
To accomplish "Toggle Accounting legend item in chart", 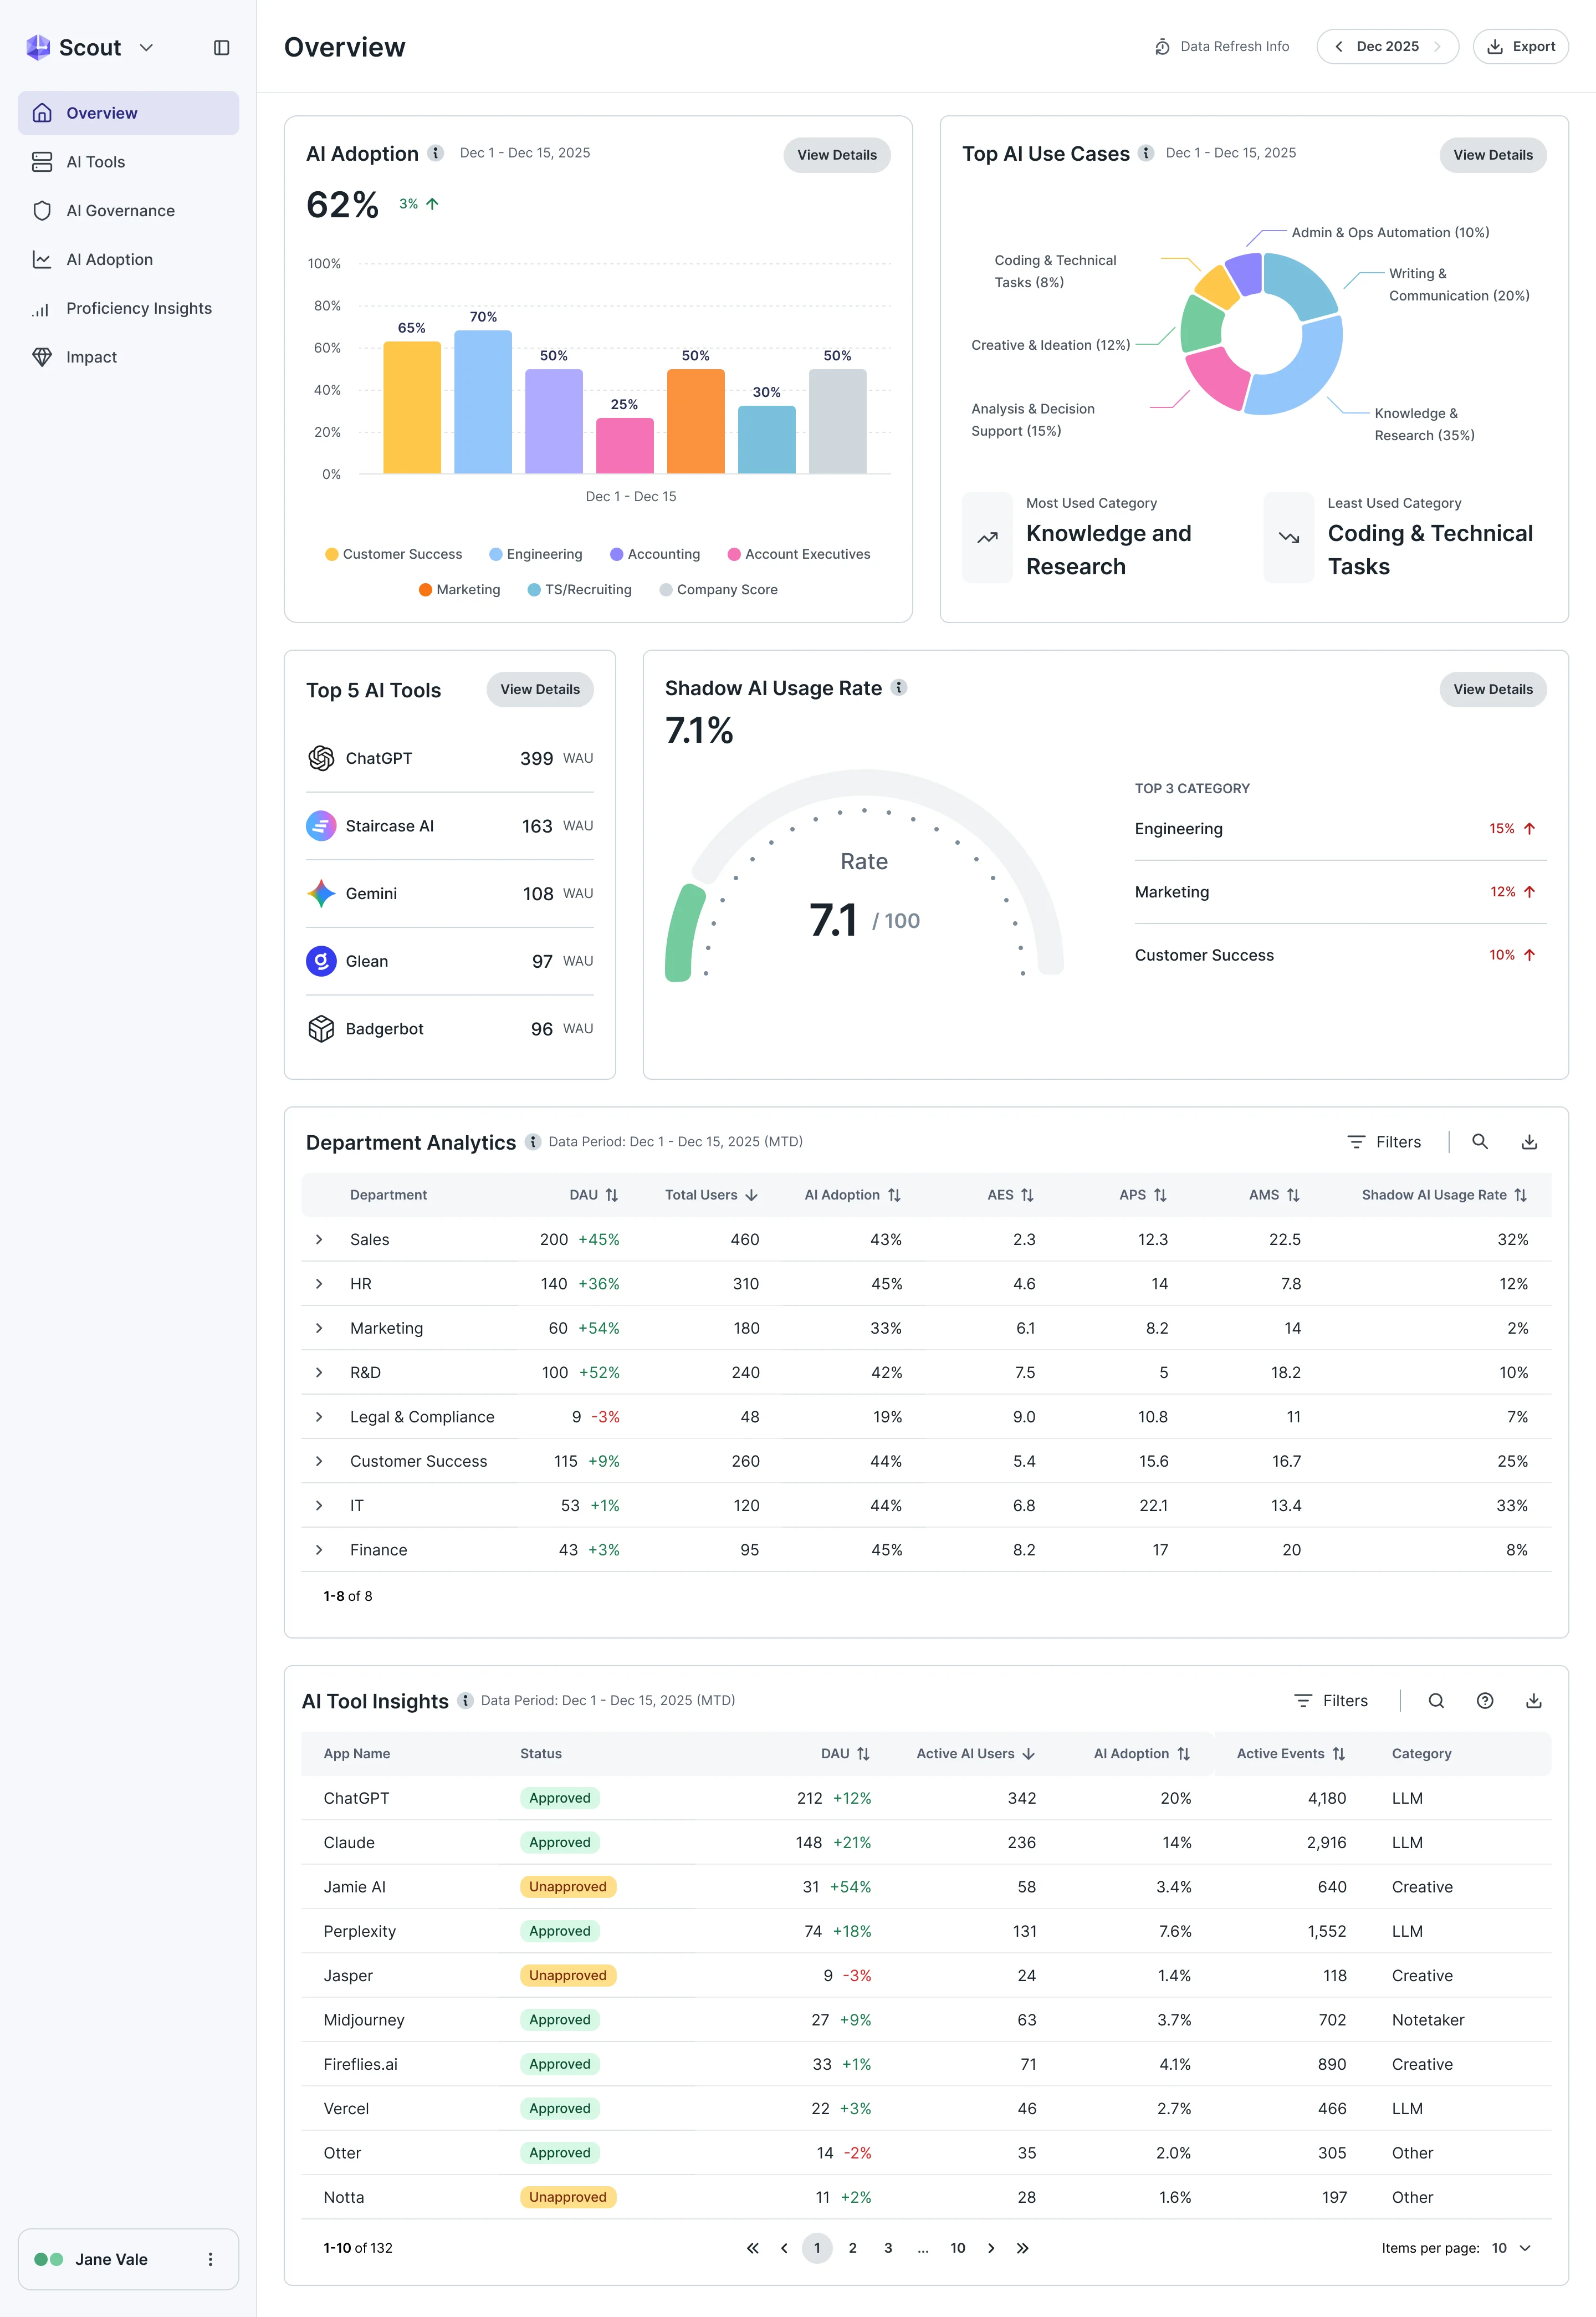I will pyautogui.click(x=655, y=554).
